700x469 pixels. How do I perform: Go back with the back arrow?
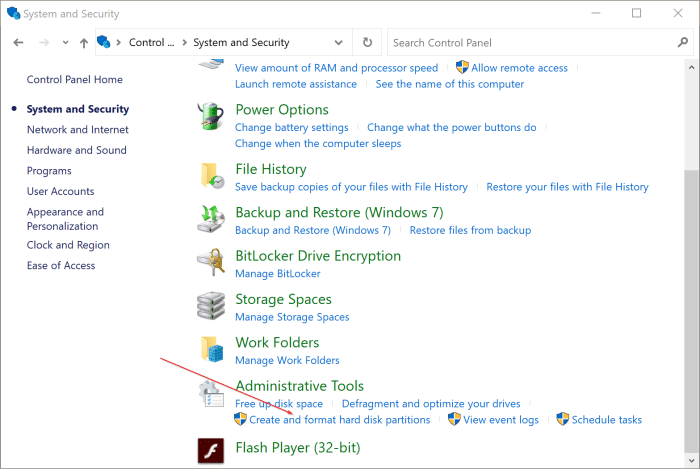coord(18,43)
